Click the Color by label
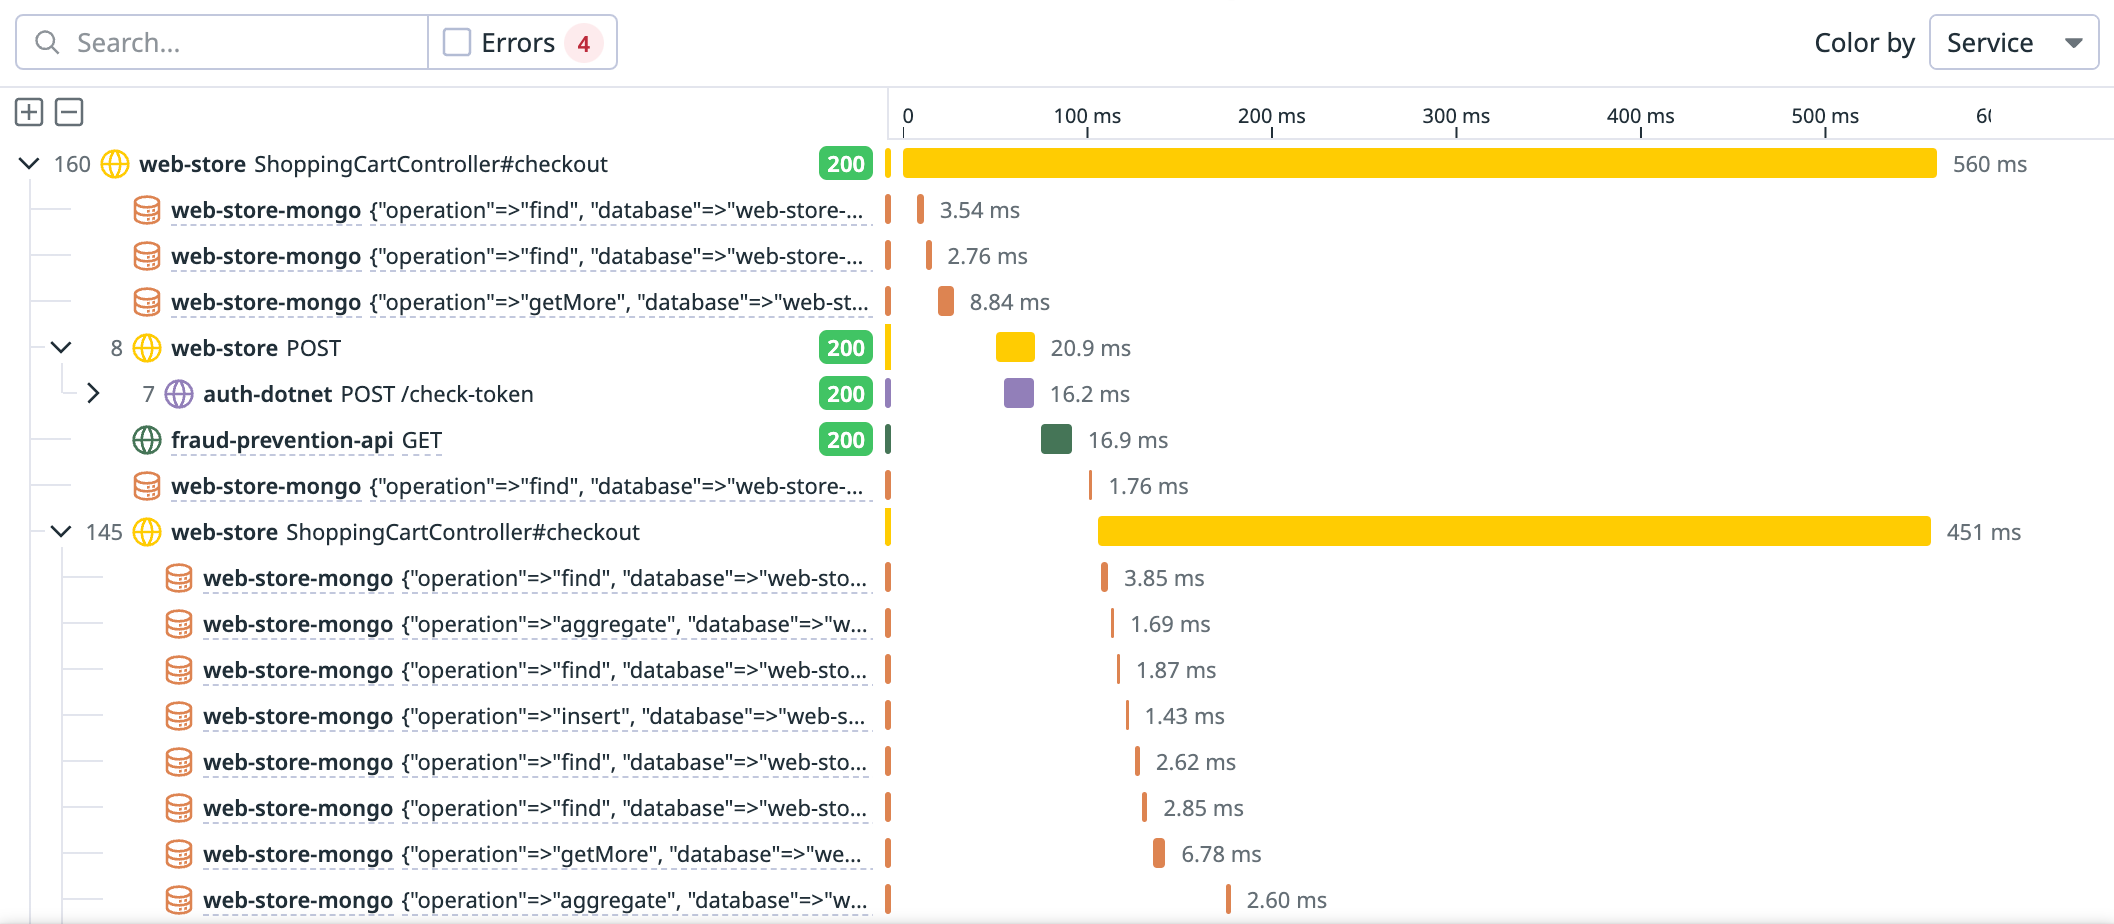 coord(1864,43)
